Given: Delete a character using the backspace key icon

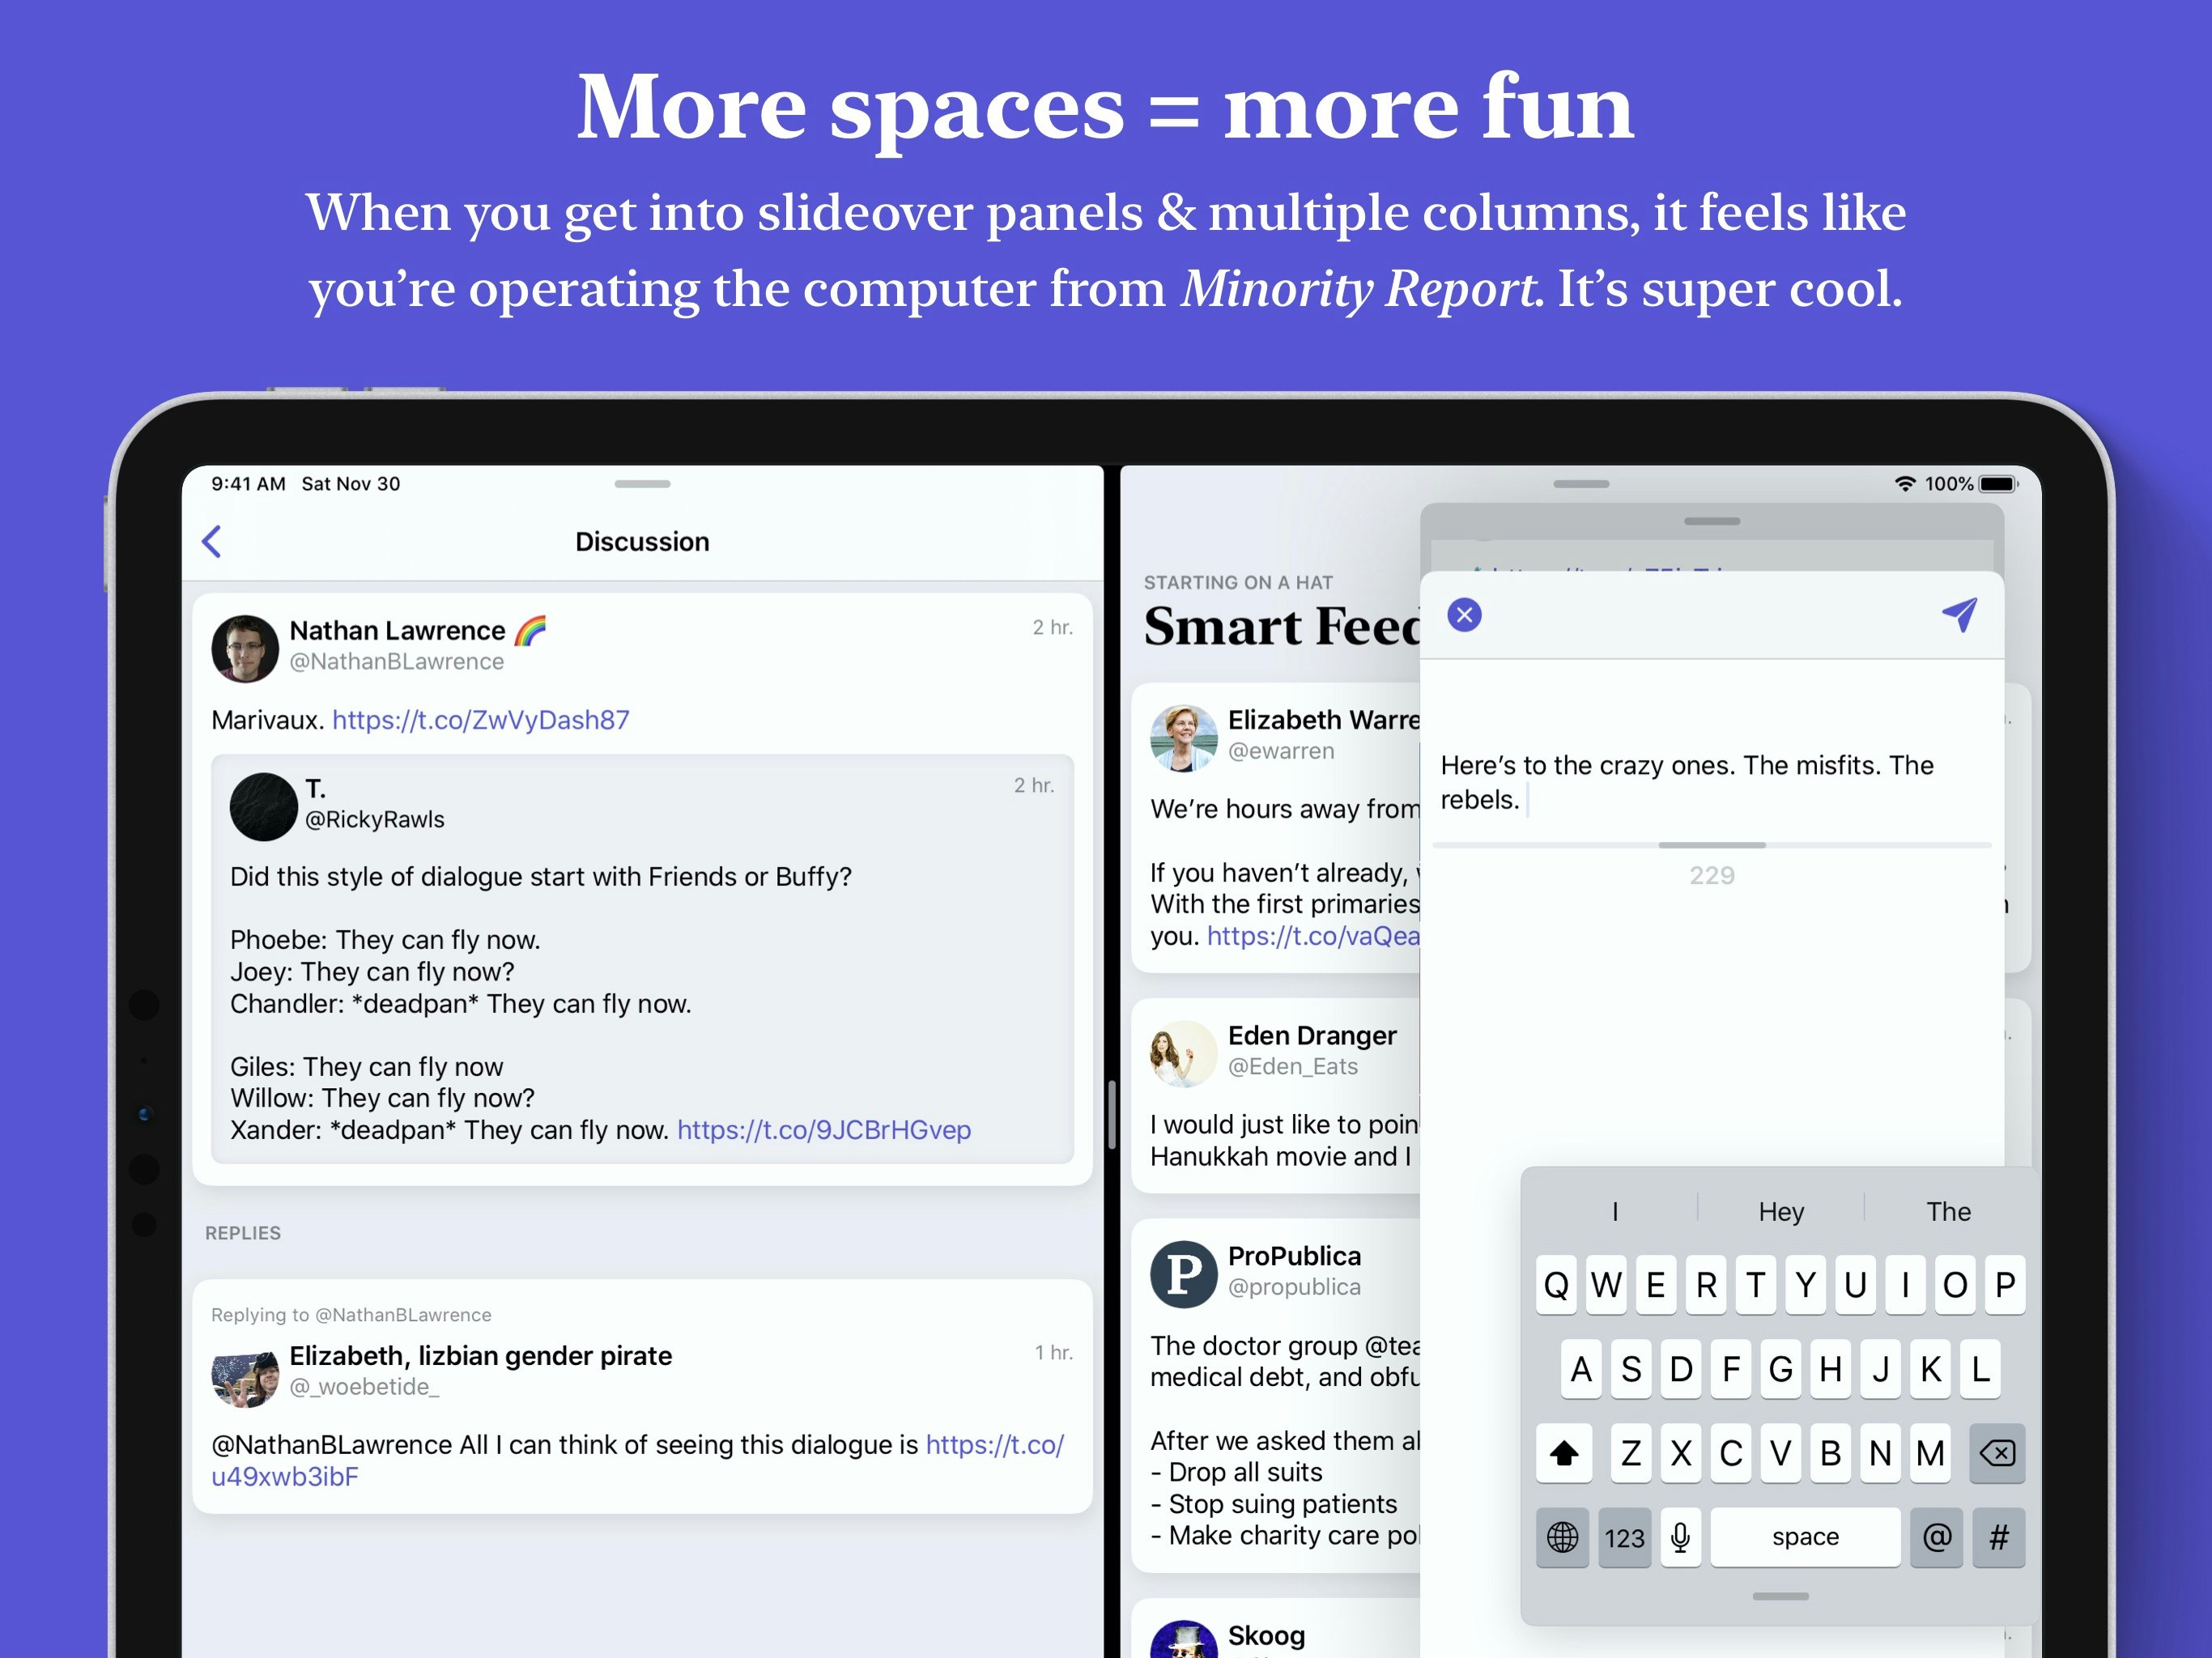Looking at the screenshot, I should (x=1995, y=1454).
